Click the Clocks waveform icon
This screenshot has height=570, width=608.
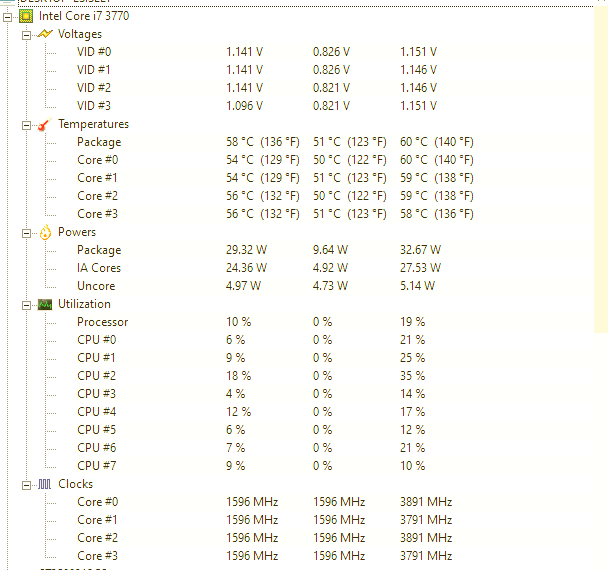45,484
